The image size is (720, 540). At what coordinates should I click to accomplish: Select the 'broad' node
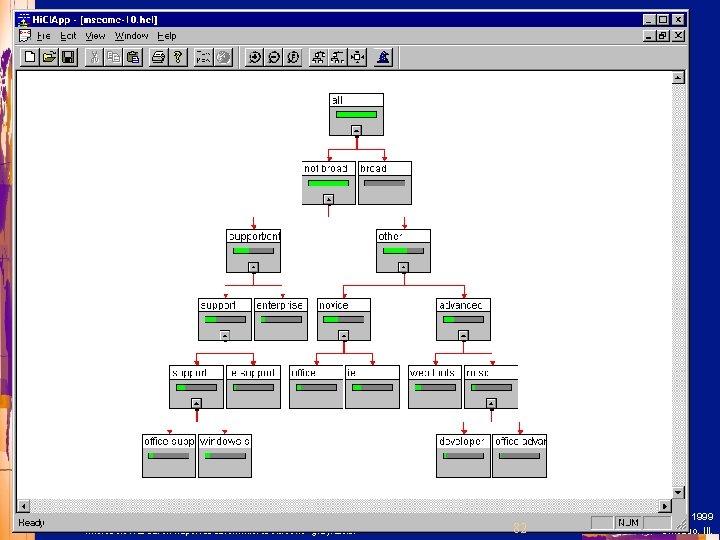385,183
